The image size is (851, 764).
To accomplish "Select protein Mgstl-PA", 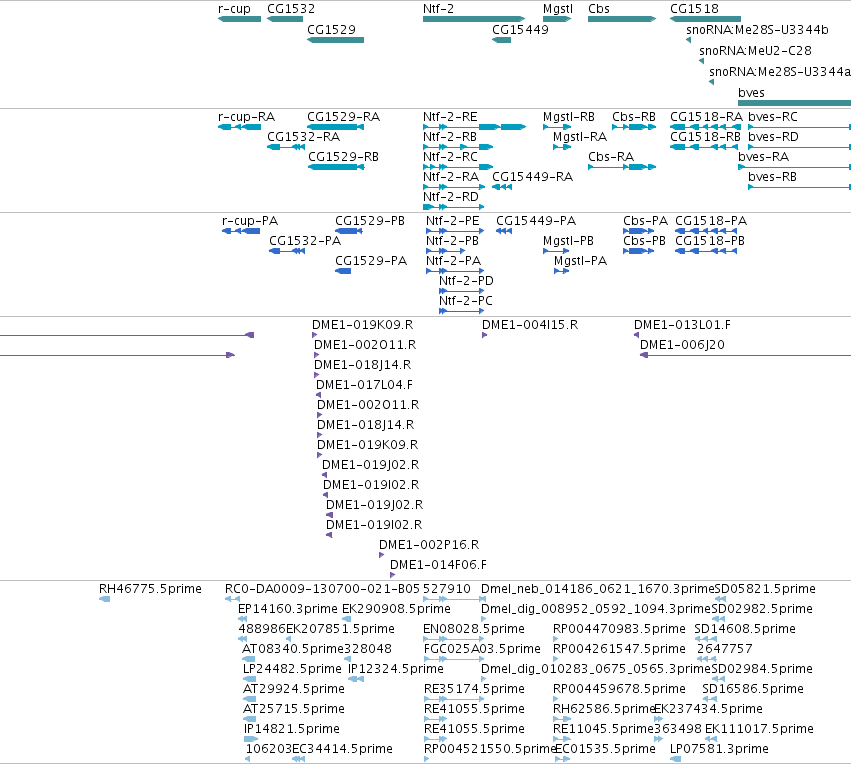I will pos(561,271).
